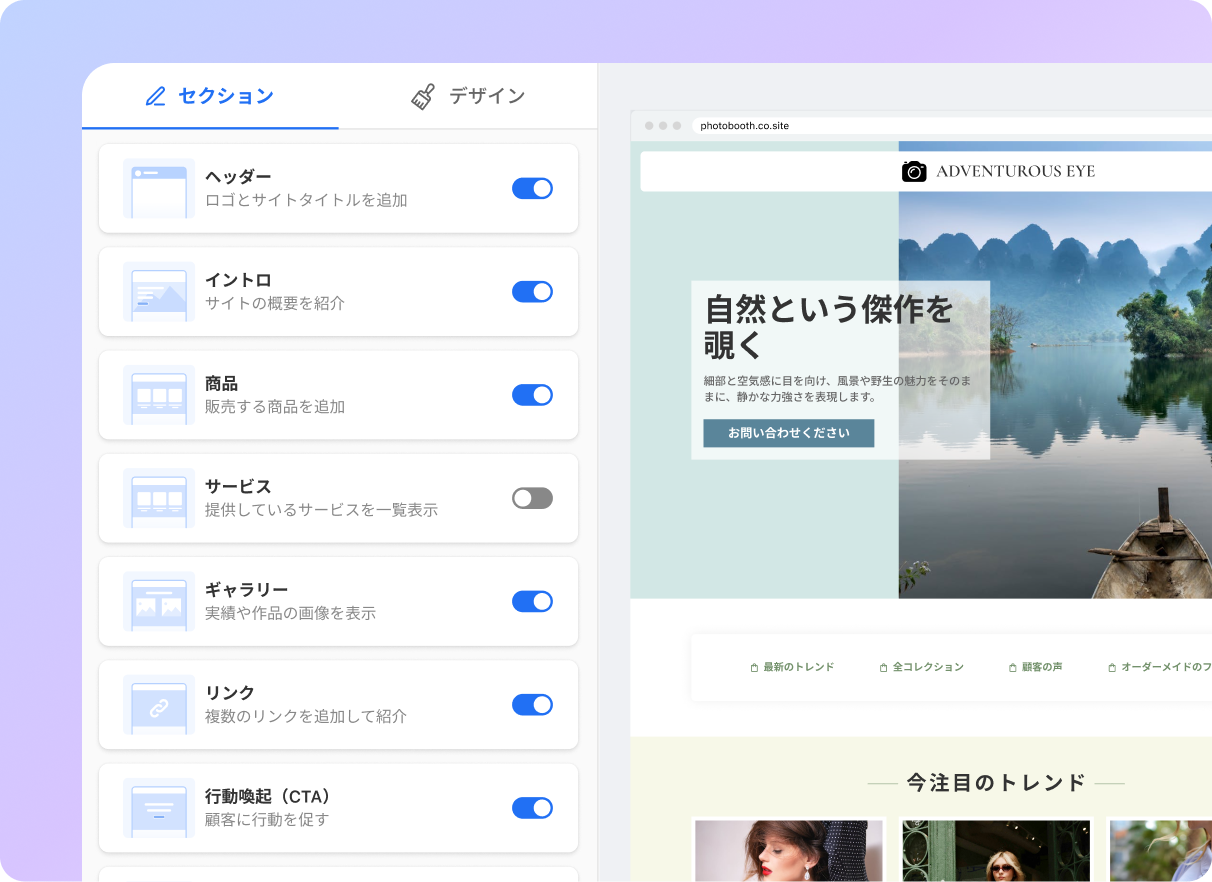The width and height of the screenshot is (1212, 882).
Task: Turn off the イントロ toggle
Action: pyautogui.click(x=532, y=291)
